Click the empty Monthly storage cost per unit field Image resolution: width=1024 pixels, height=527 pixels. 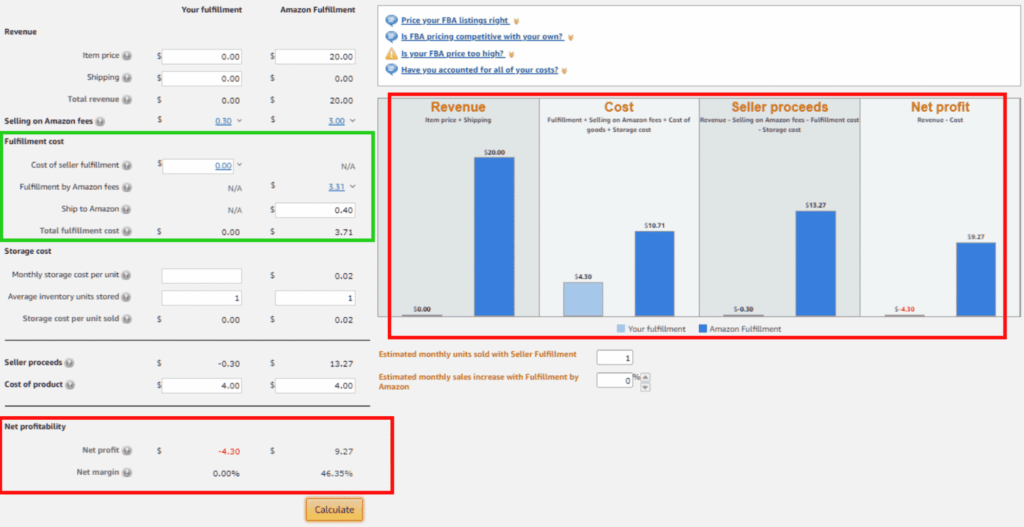pos(202,276)
